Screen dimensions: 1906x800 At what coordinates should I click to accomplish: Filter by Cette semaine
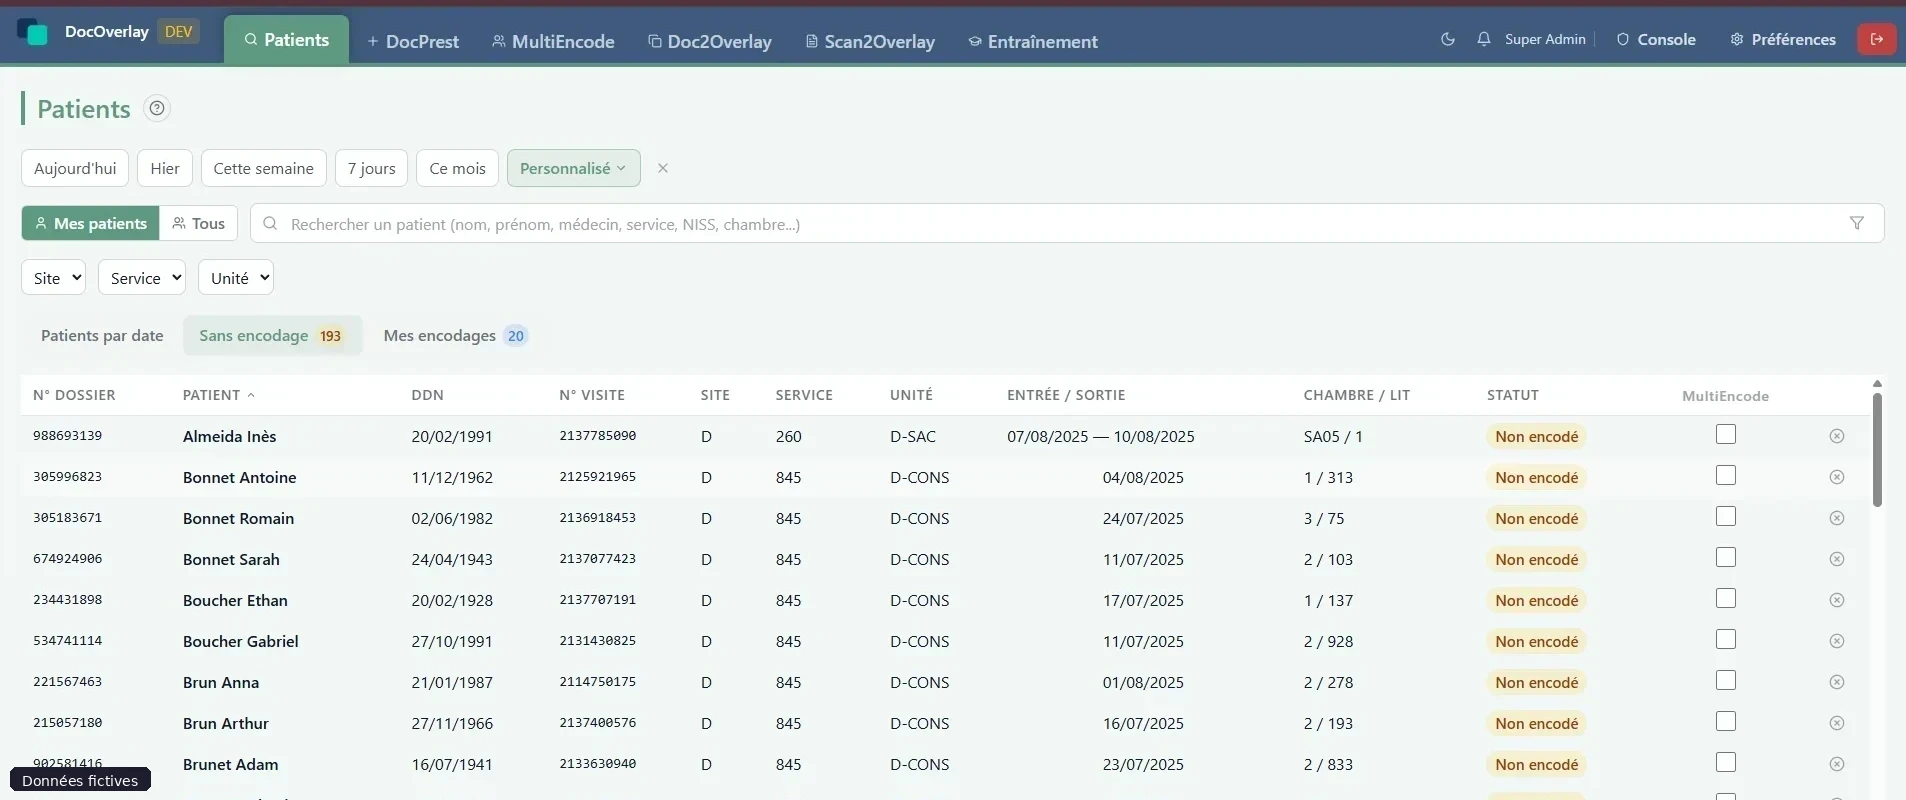pyautogui.click(x=263, y=168)
